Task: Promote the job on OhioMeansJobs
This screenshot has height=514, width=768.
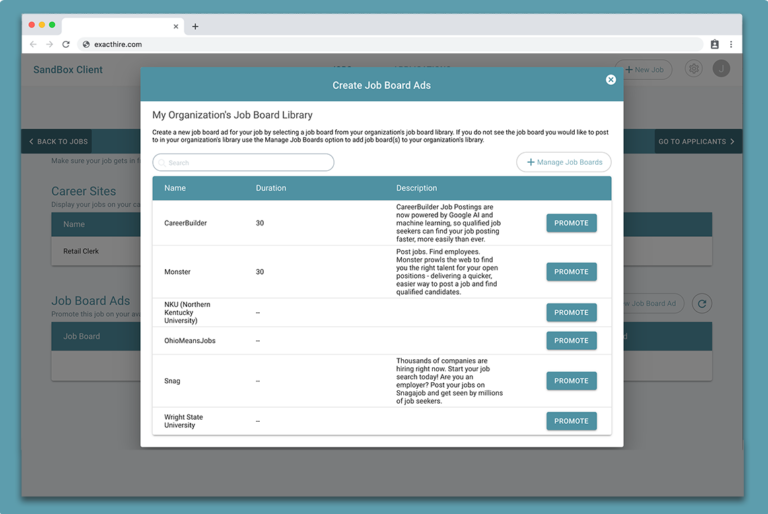Action: point(571,341)
